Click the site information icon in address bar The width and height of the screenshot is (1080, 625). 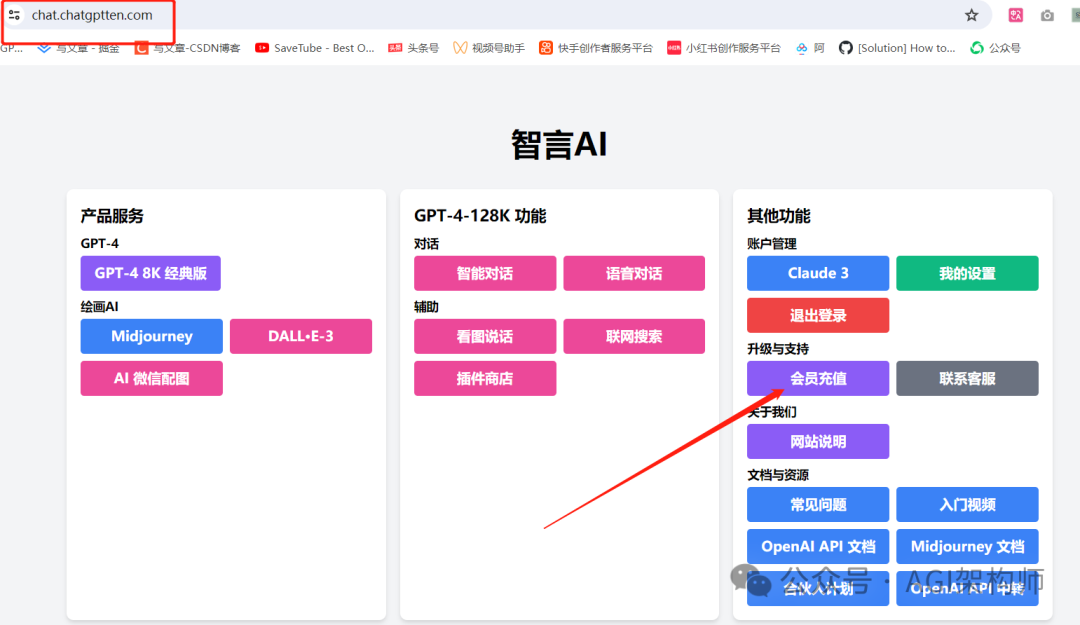click(14, 14)
